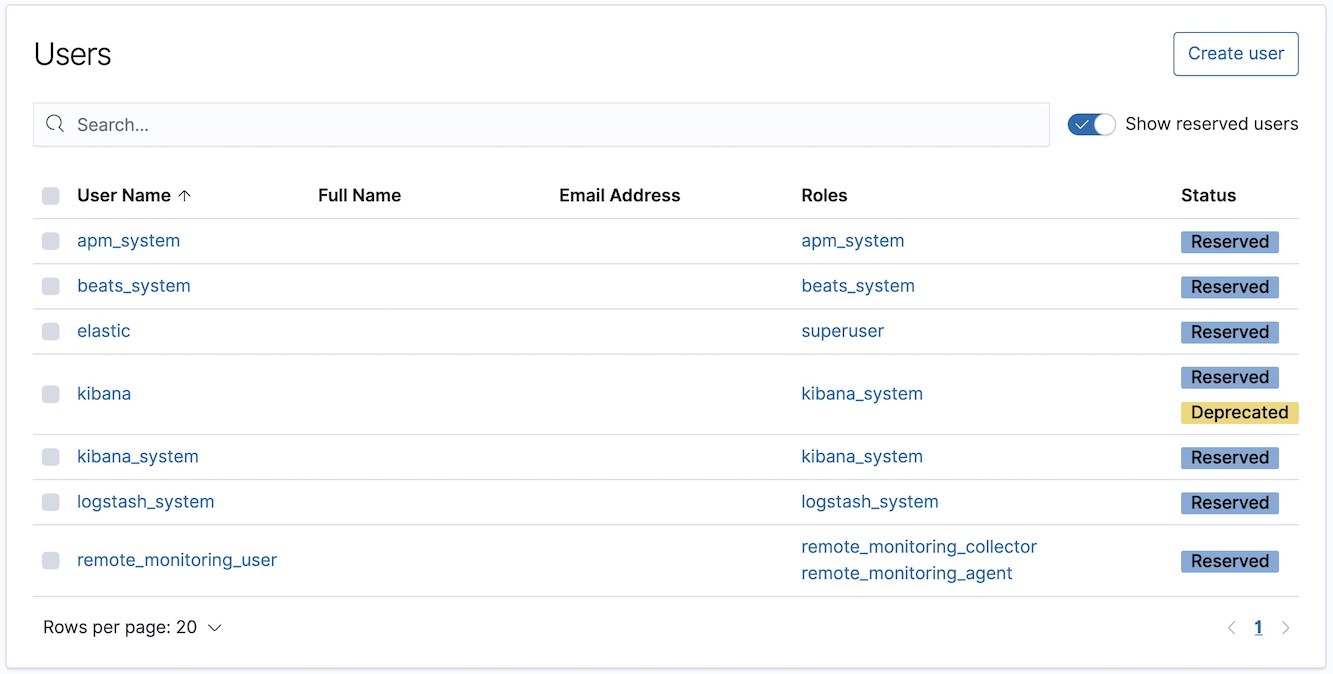Check the select-all checkbox in table header
1333x674 pixels.
coord(51,196)
